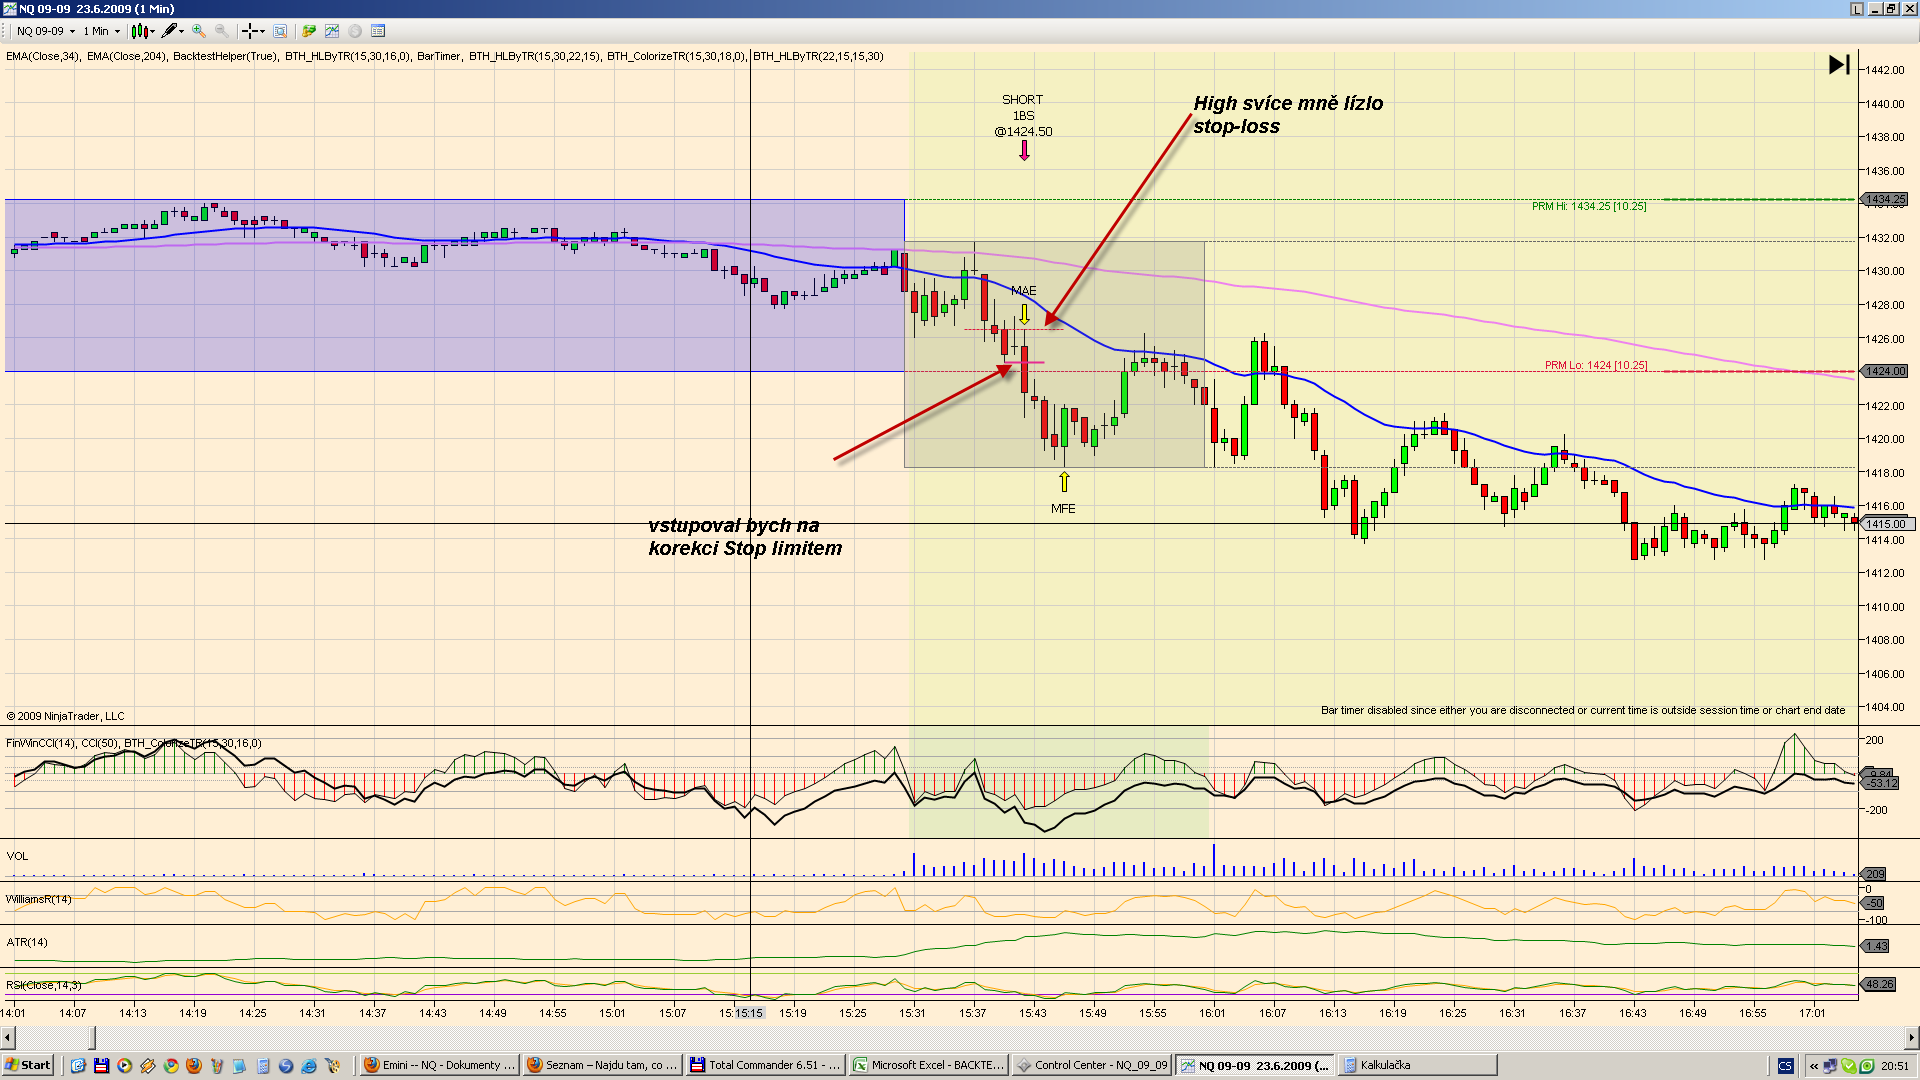Click the zoom out magnifier icon
Image resolution: width=1920 pixels, height=1080 pixels.
click(222, 31)
